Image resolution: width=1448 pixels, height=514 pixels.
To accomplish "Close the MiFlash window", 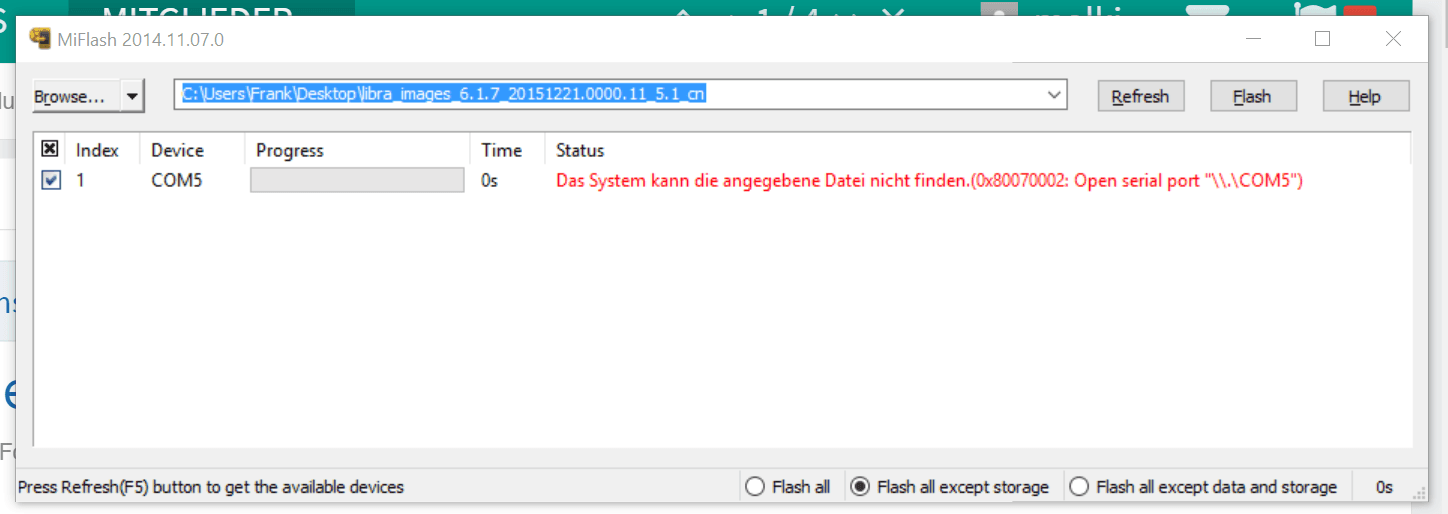I will (1393, 39).
